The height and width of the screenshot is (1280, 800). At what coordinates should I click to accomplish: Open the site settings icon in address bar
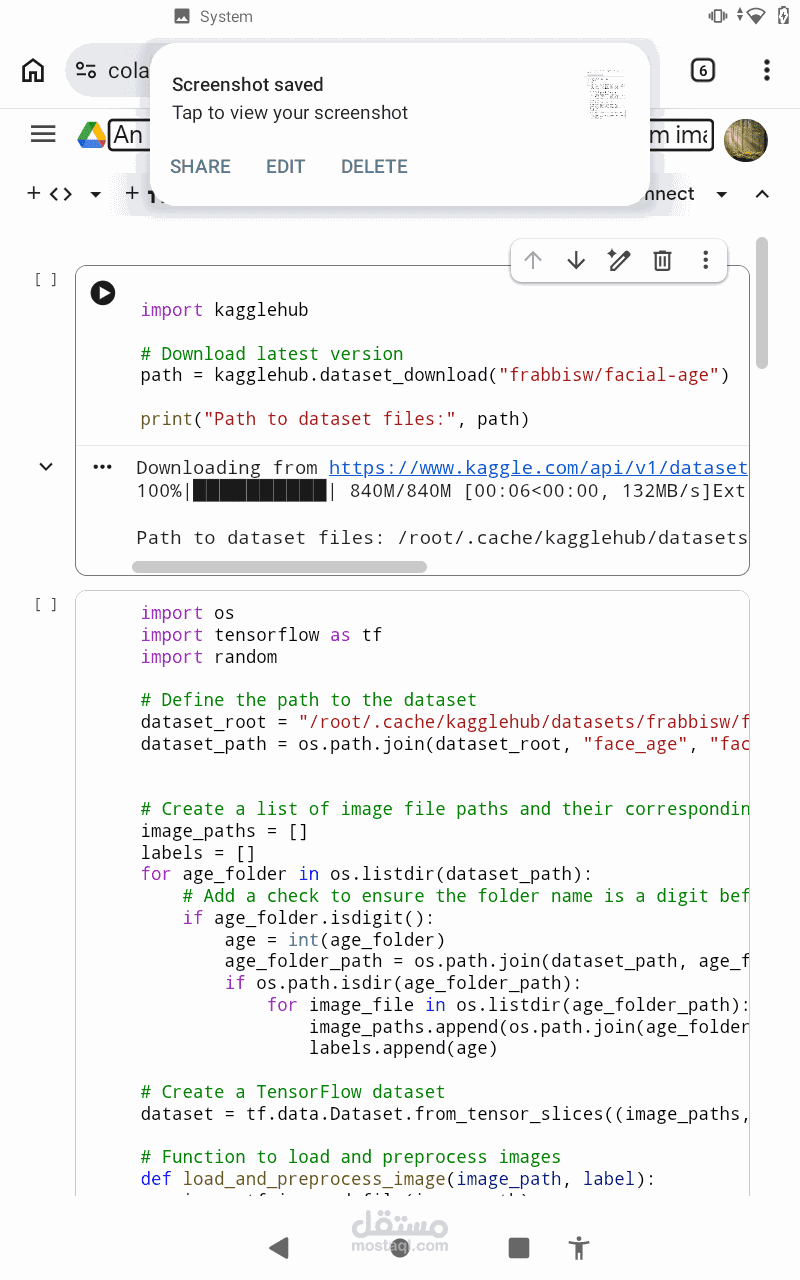point(87,70)
